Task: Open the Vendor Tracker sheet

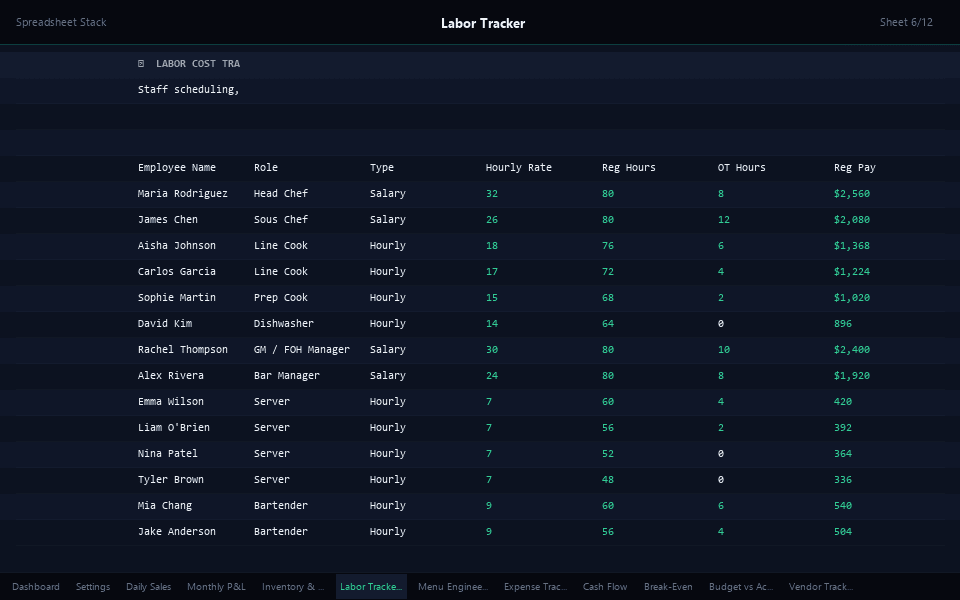Action: click(821, 587)
